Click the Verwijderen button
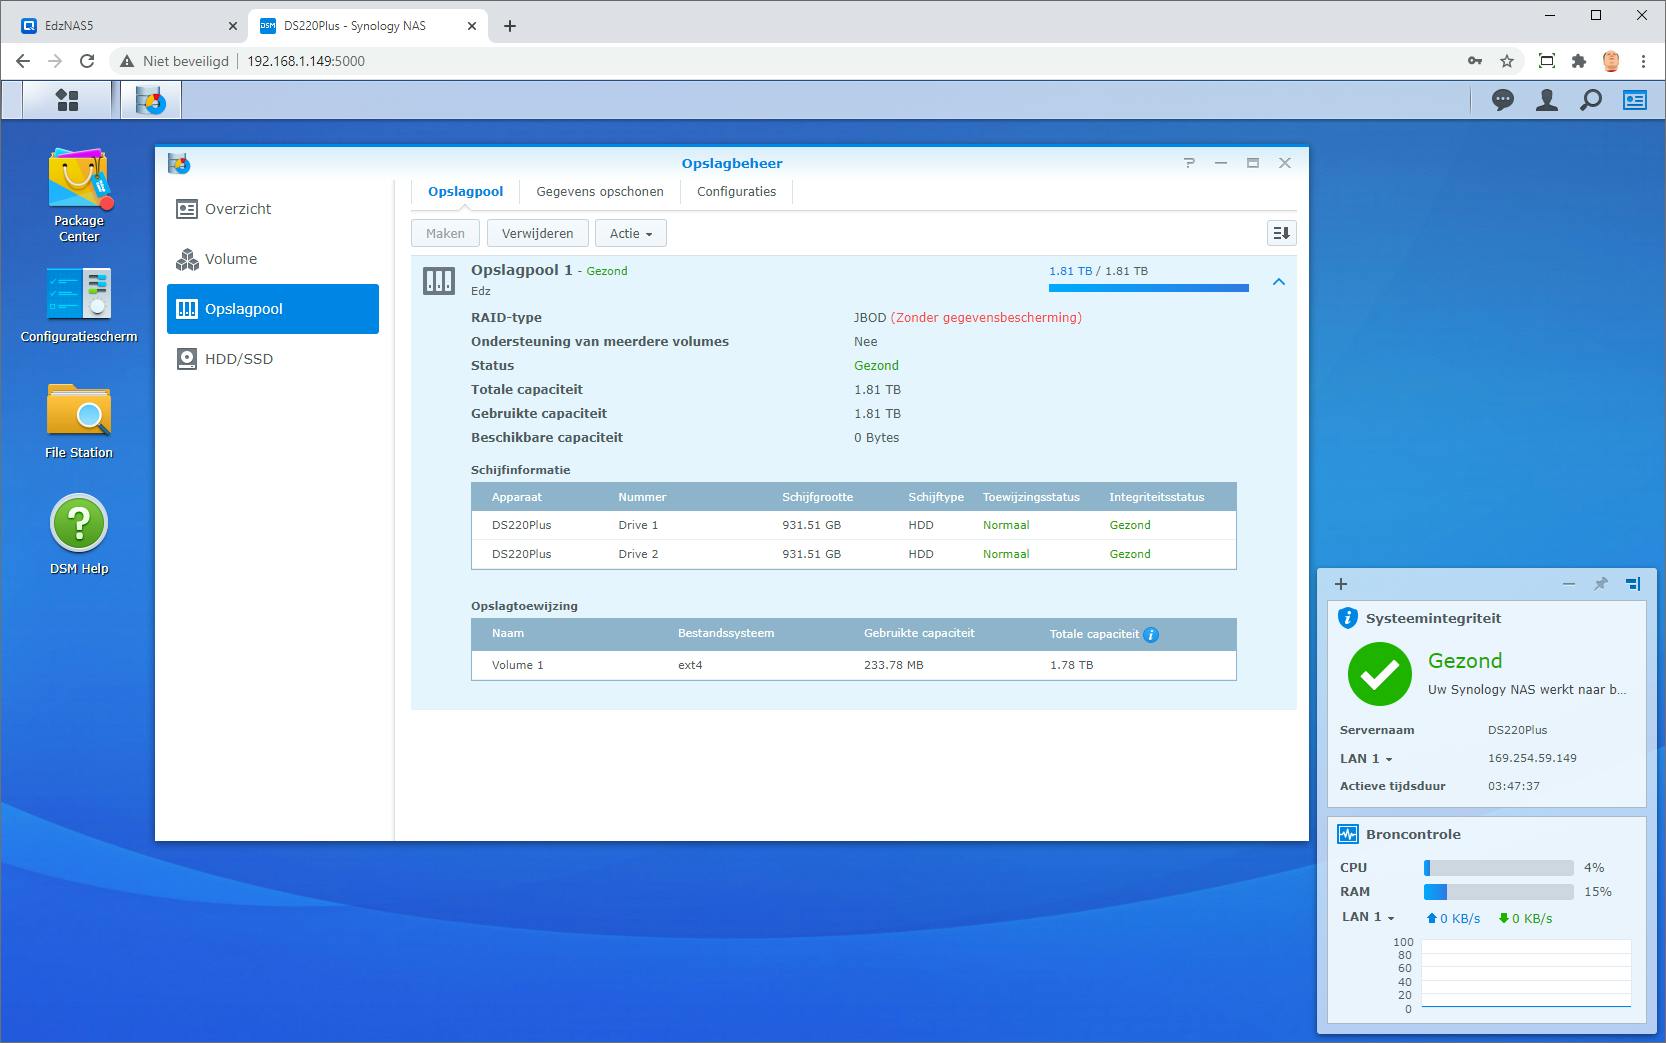 pyautogui.click(x=537, y=233)
